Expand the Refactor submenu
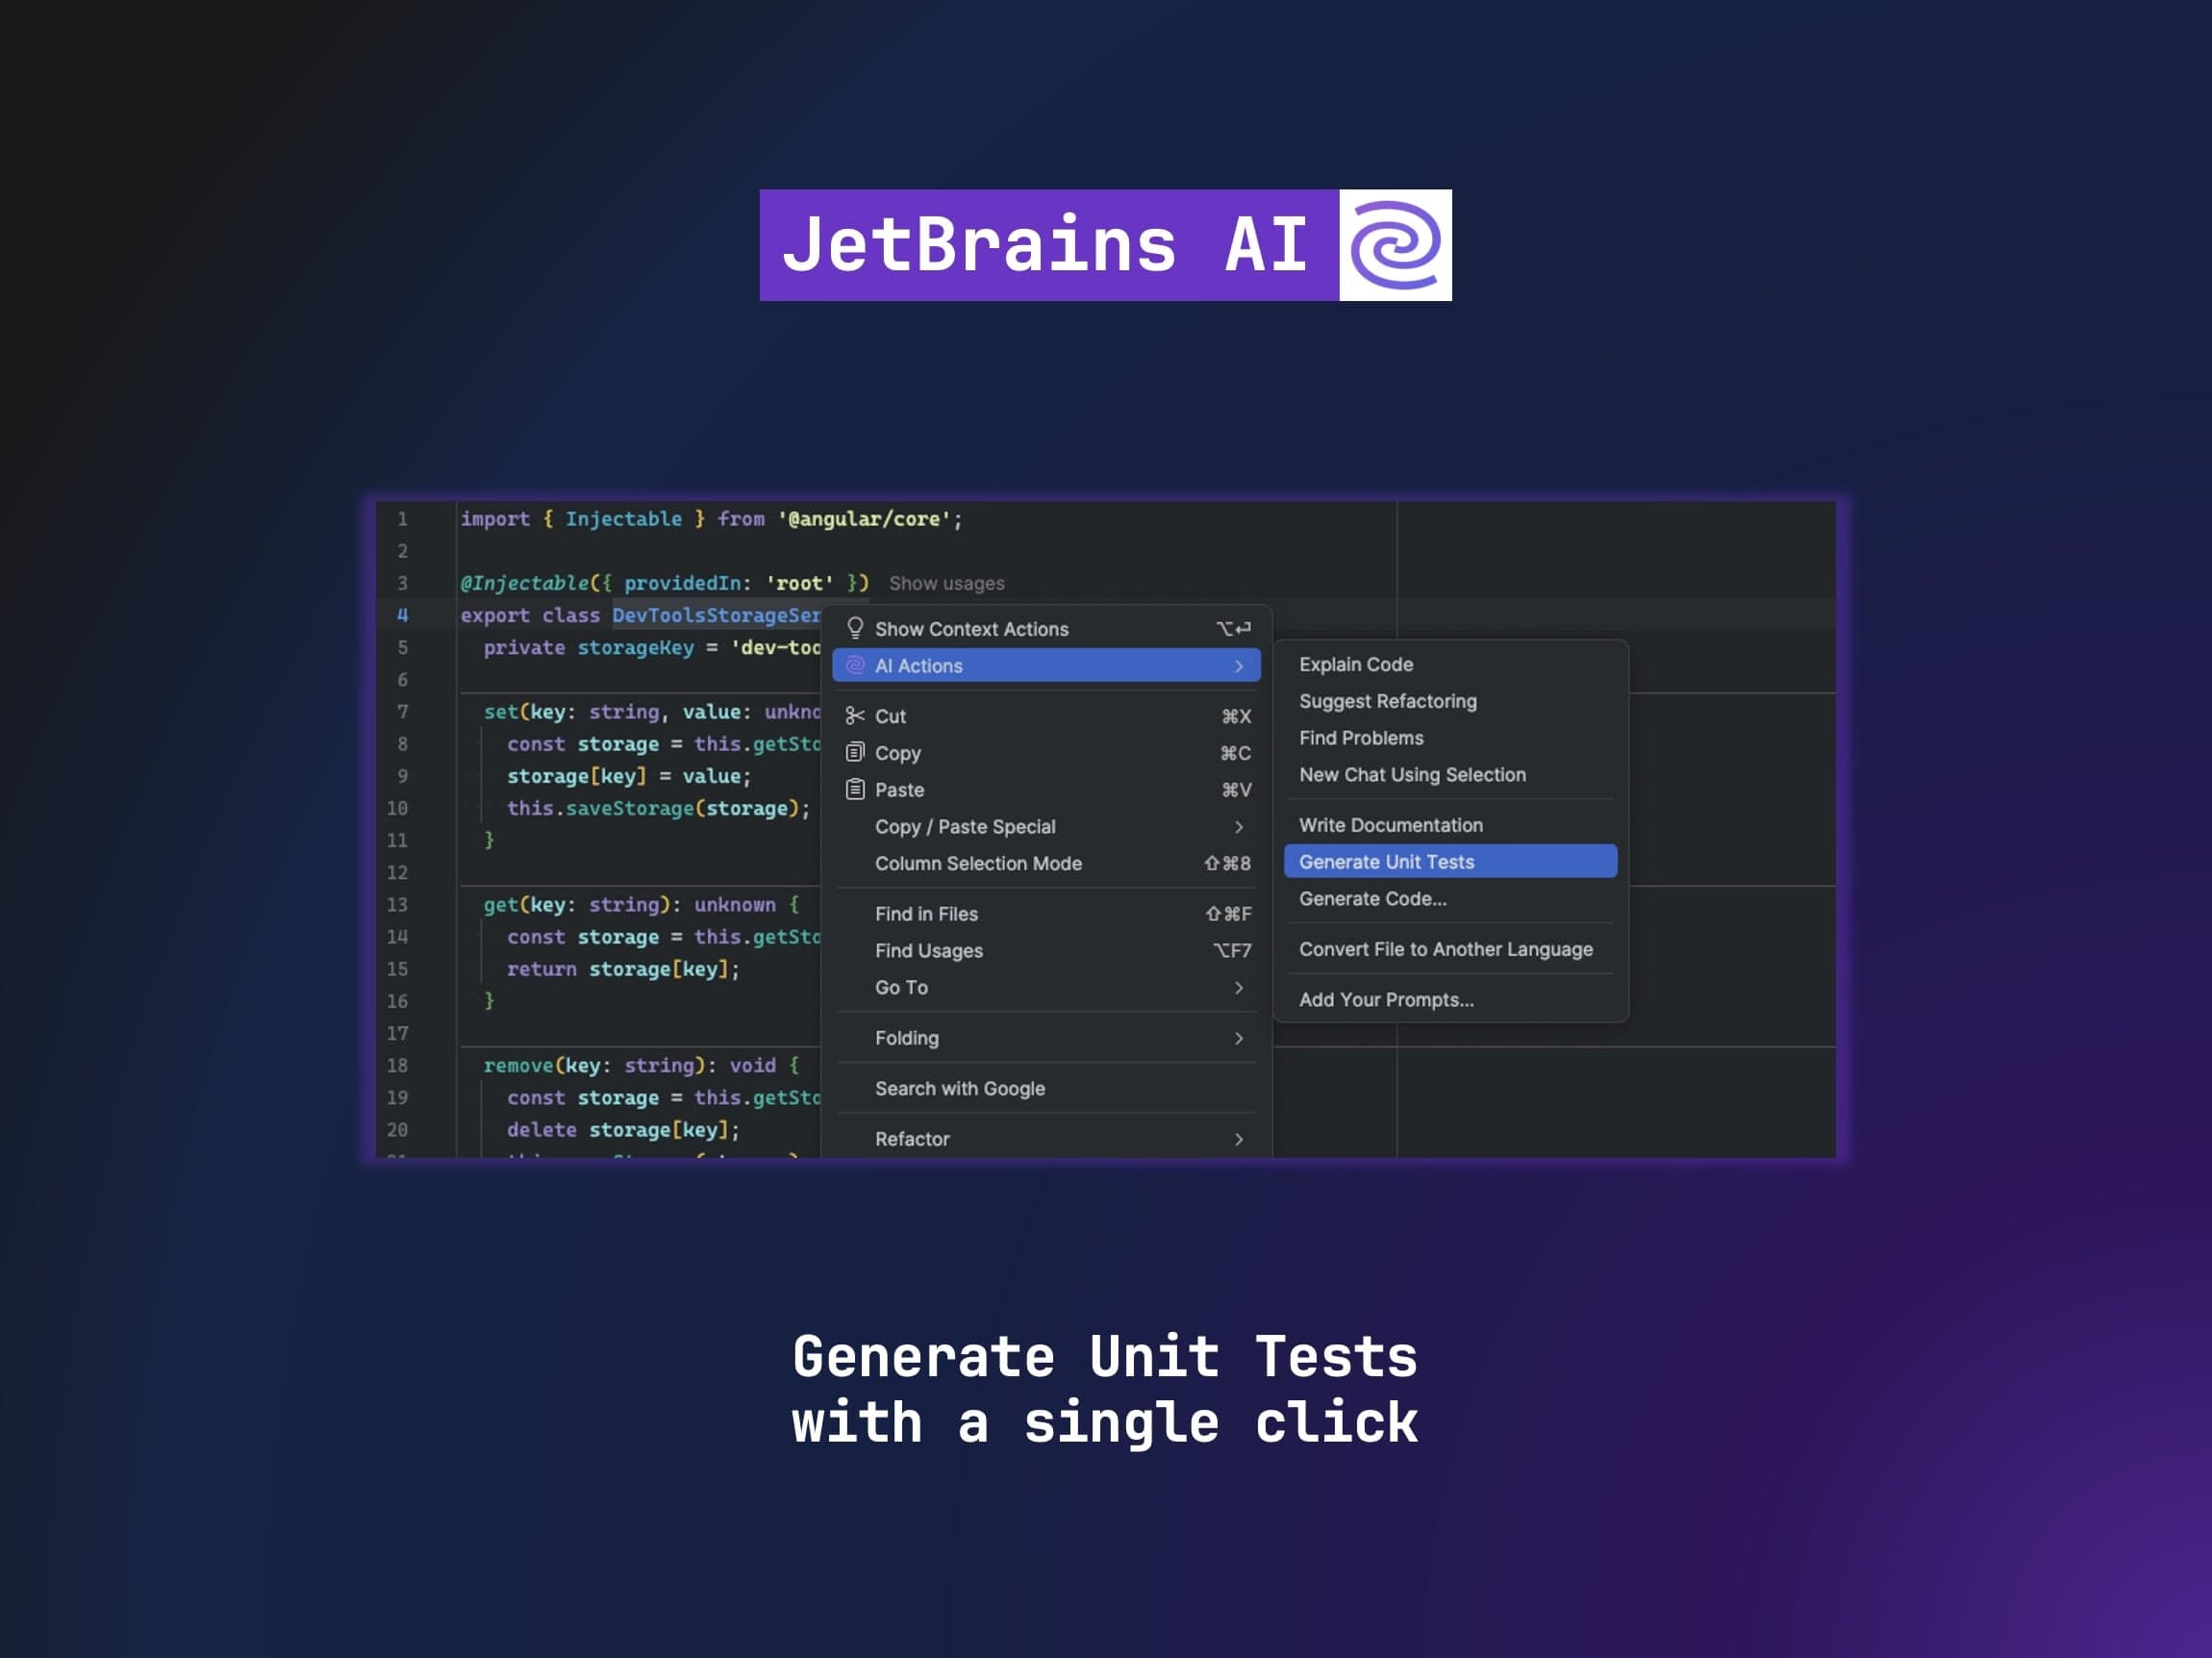The width and height of the screenshot is (2212, 1658). (911, 1138)
